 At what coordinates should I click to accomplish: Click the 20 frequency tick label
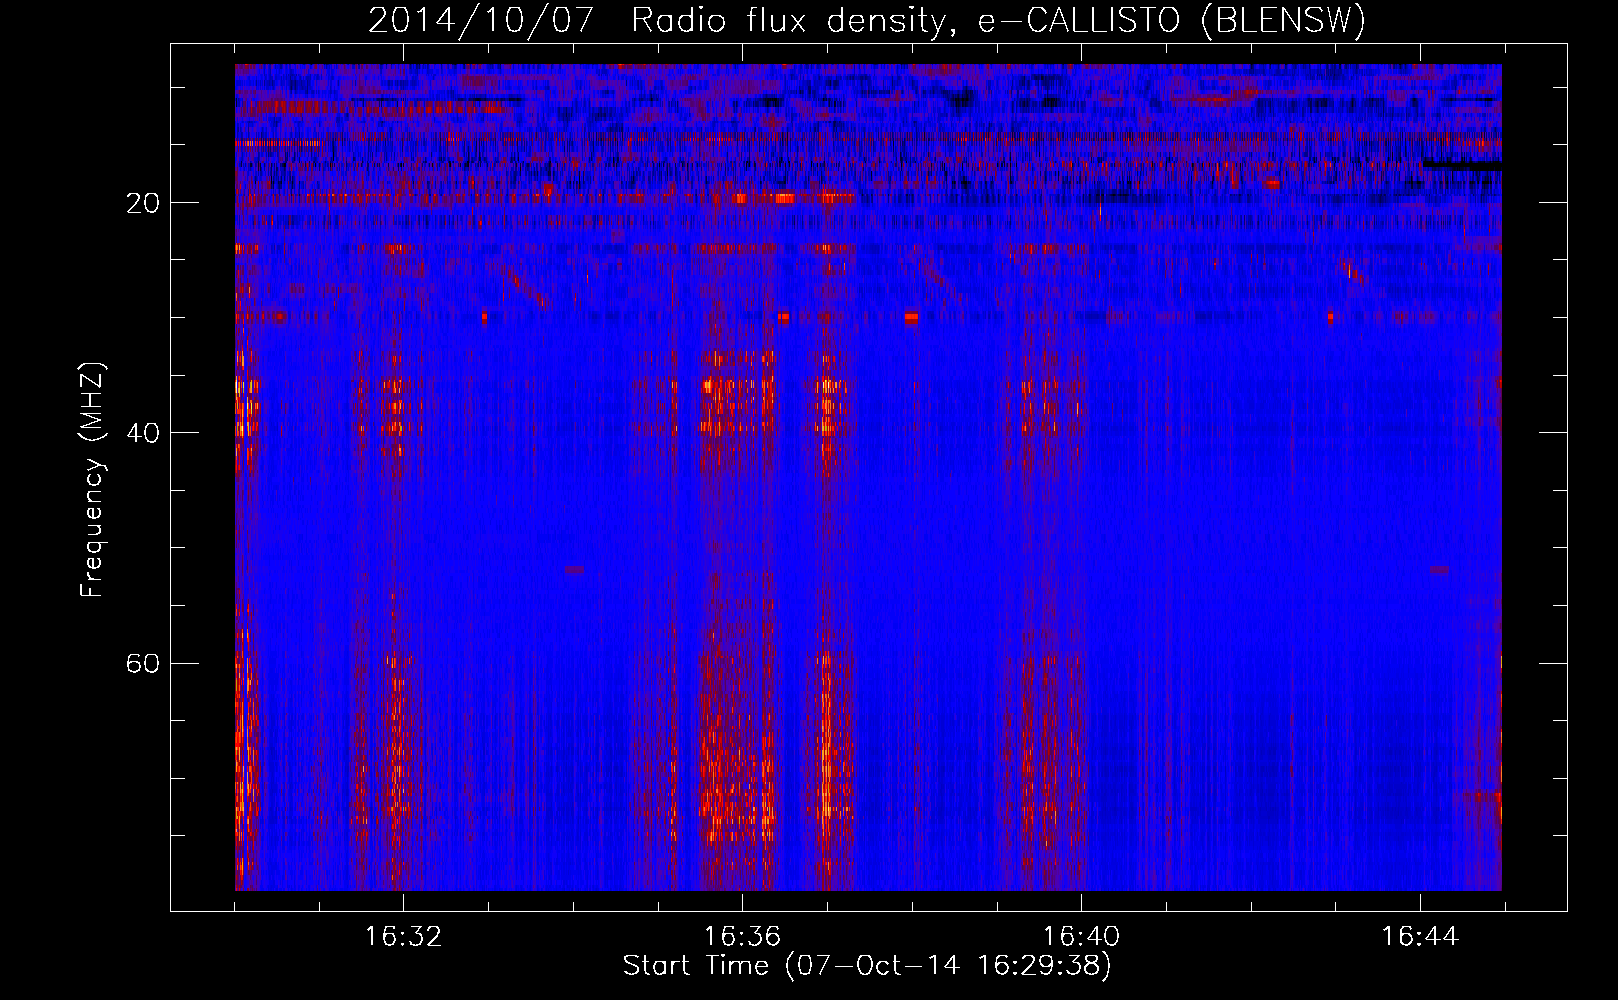click(x=143, y=203)
